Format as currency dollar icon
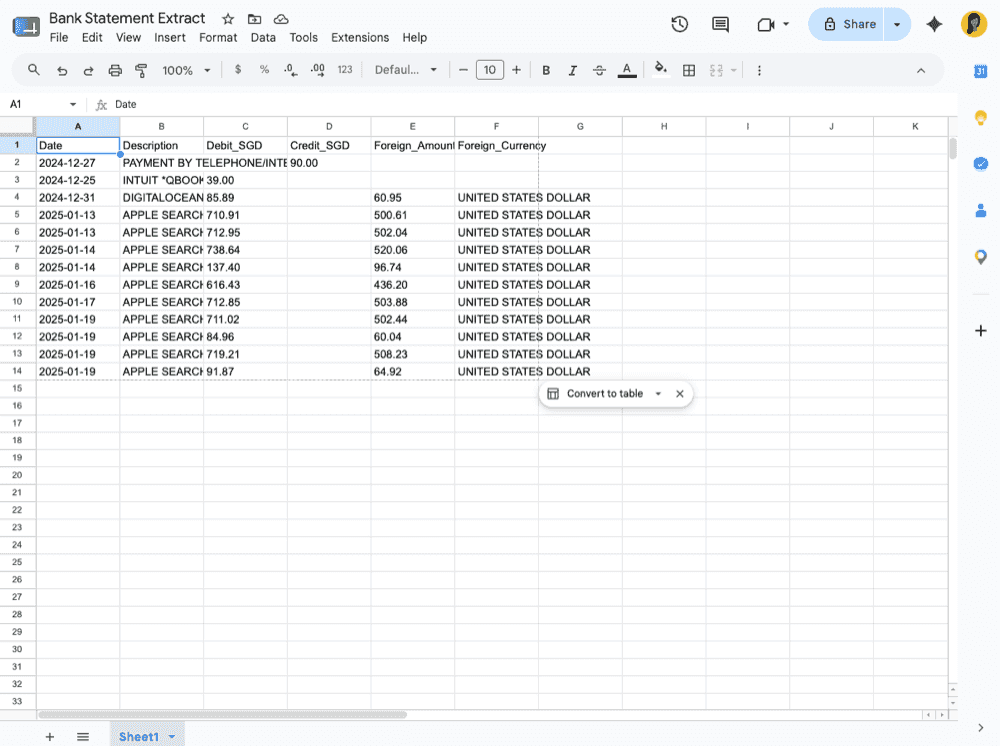 tap(238, 69)
